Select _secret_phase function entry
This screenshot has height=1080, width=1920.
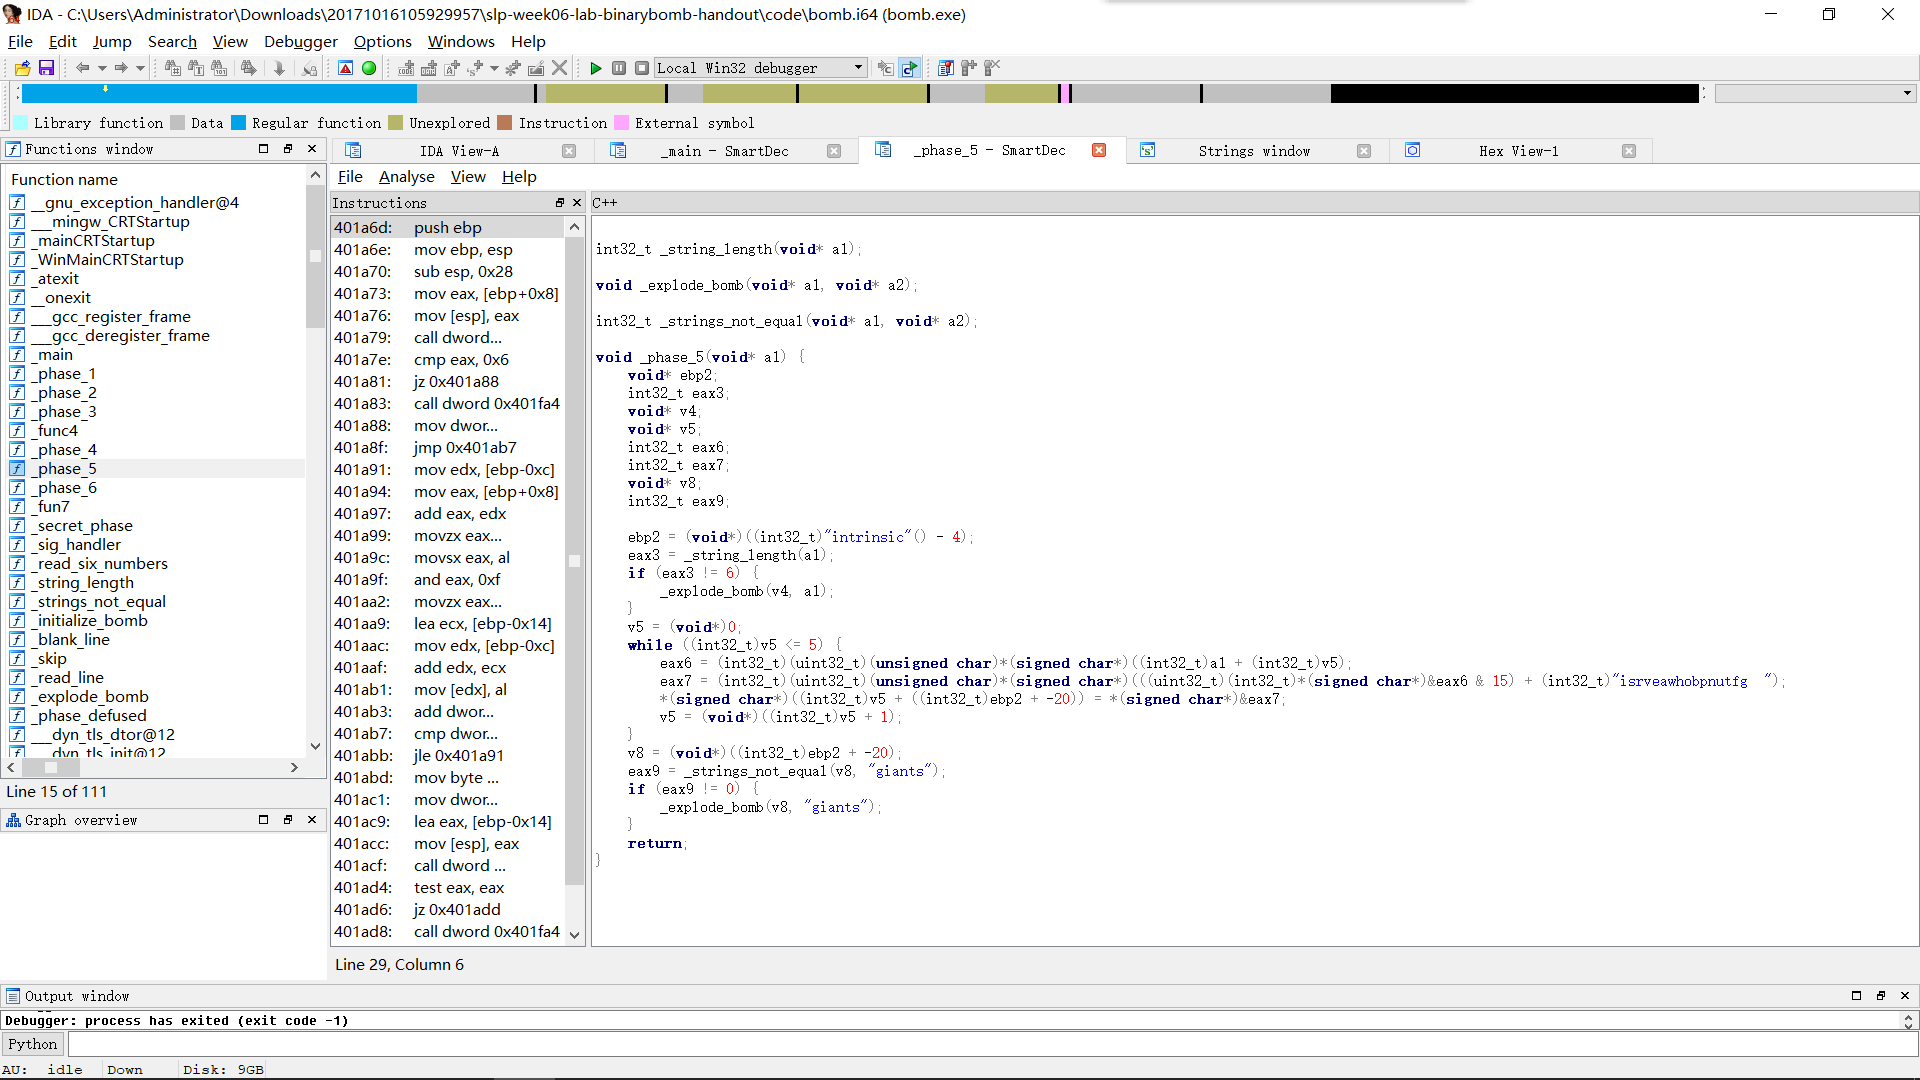click(x=84, y=526)
